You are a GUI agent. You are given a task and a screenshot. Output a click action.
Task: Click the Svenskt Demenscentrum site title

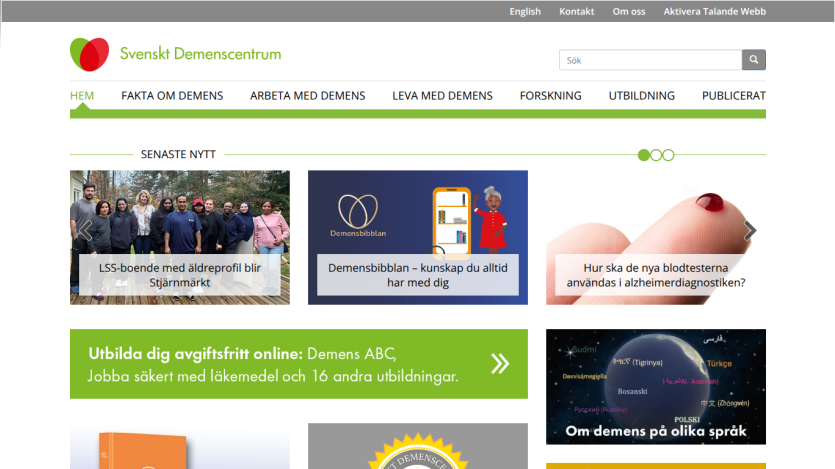tap(200, 54)
